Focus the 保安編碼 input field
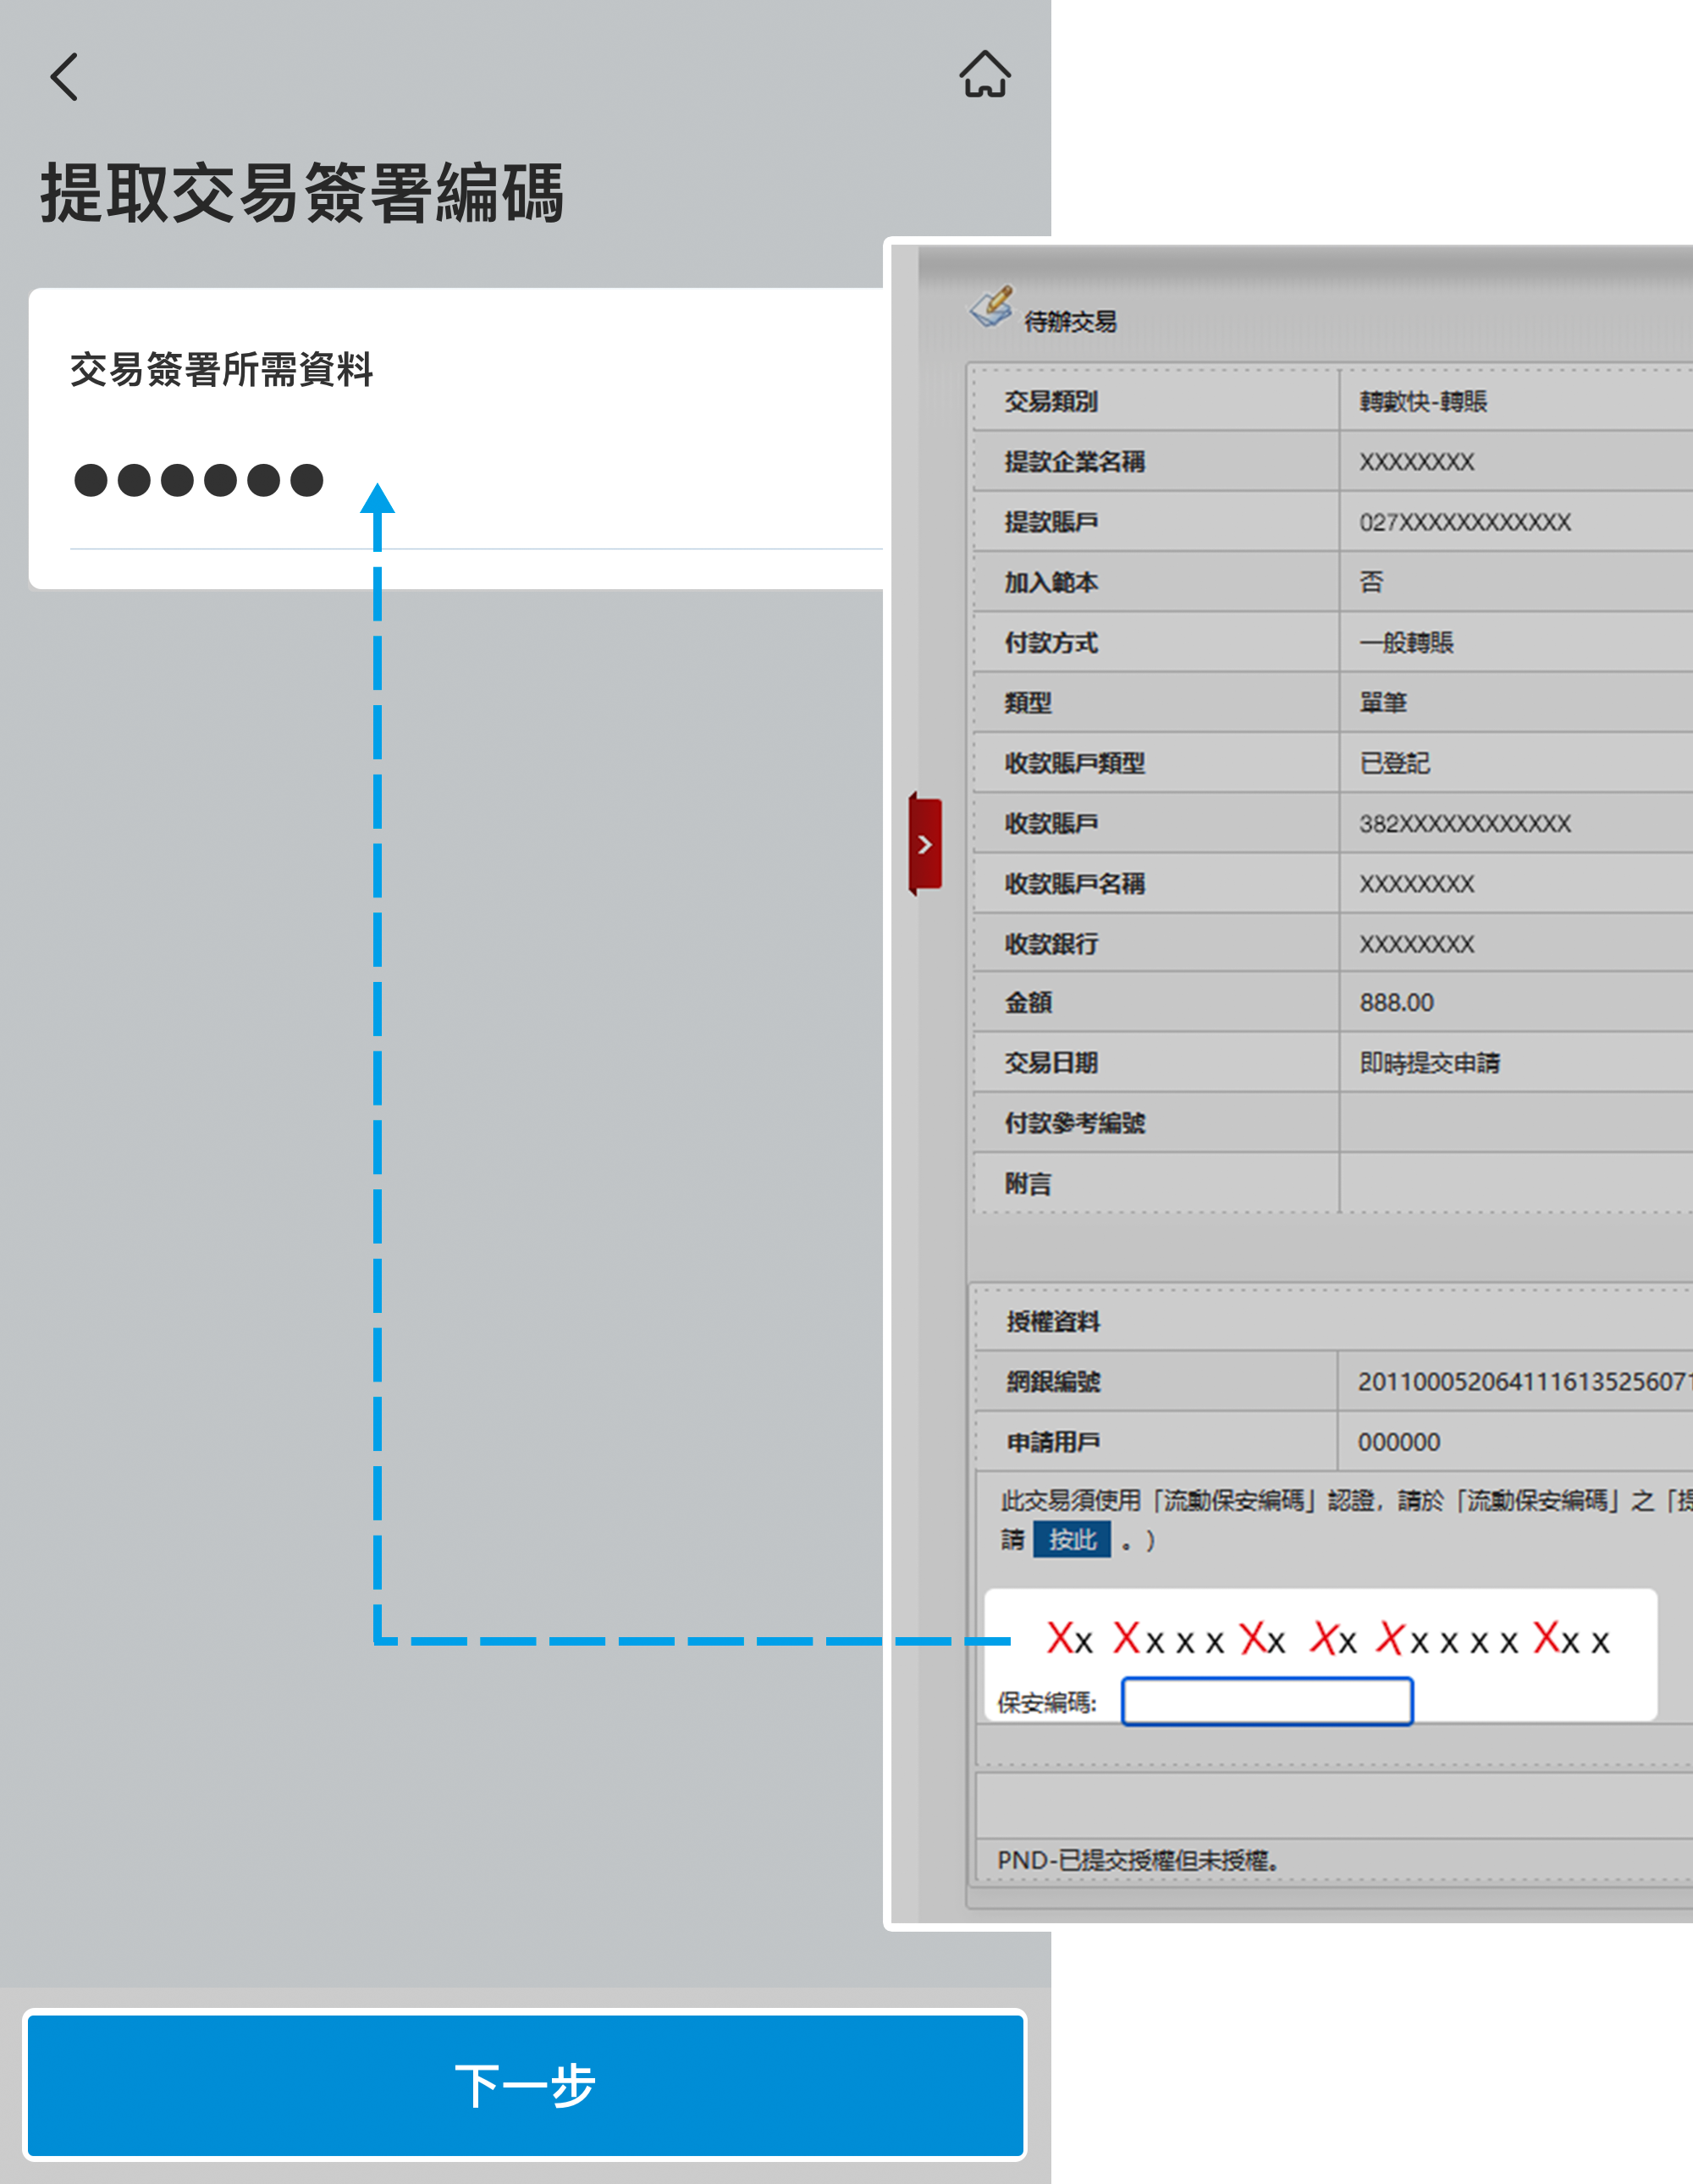 coord(1266,1701)
